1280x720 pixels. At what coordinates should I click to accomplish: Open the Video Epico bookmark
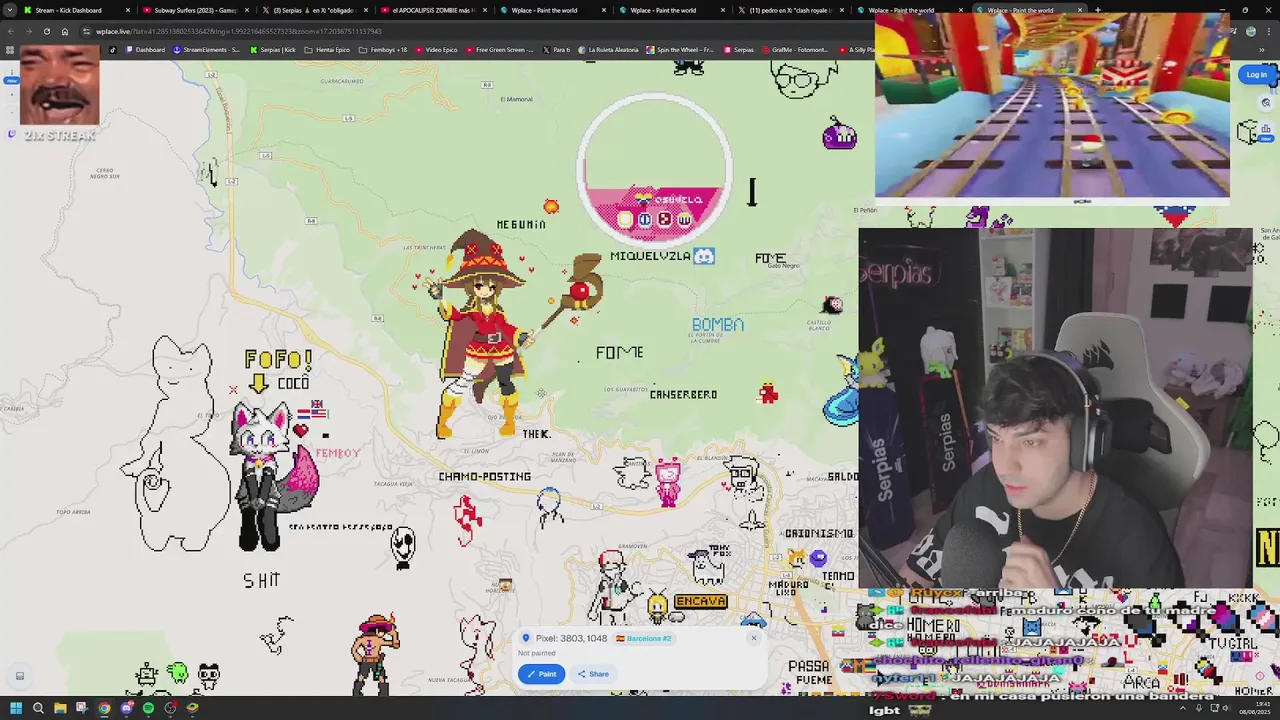click(436, 50)
